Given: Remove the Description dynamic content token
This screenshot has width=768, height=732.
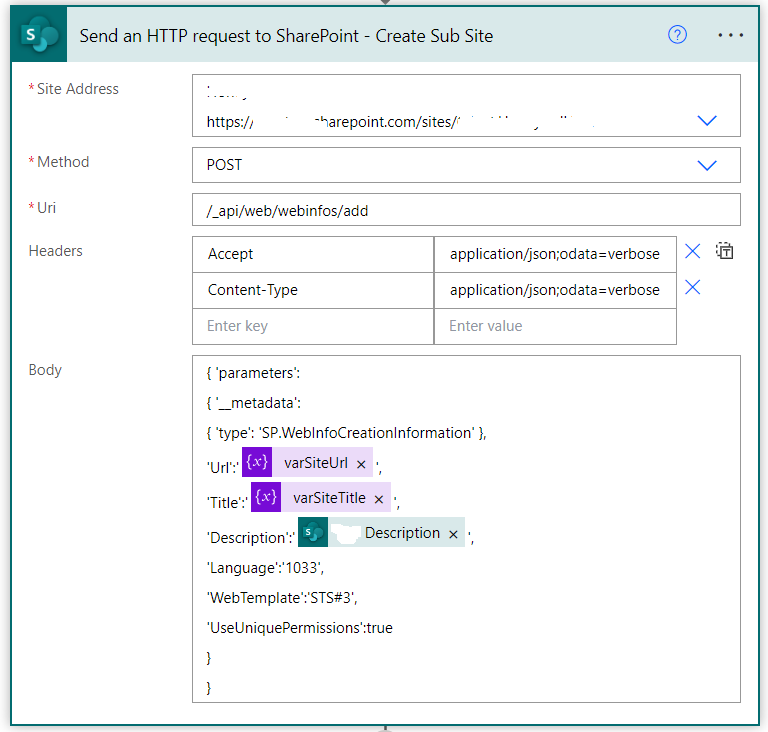Looking at the screenshot, I should (x=454, y=534).
